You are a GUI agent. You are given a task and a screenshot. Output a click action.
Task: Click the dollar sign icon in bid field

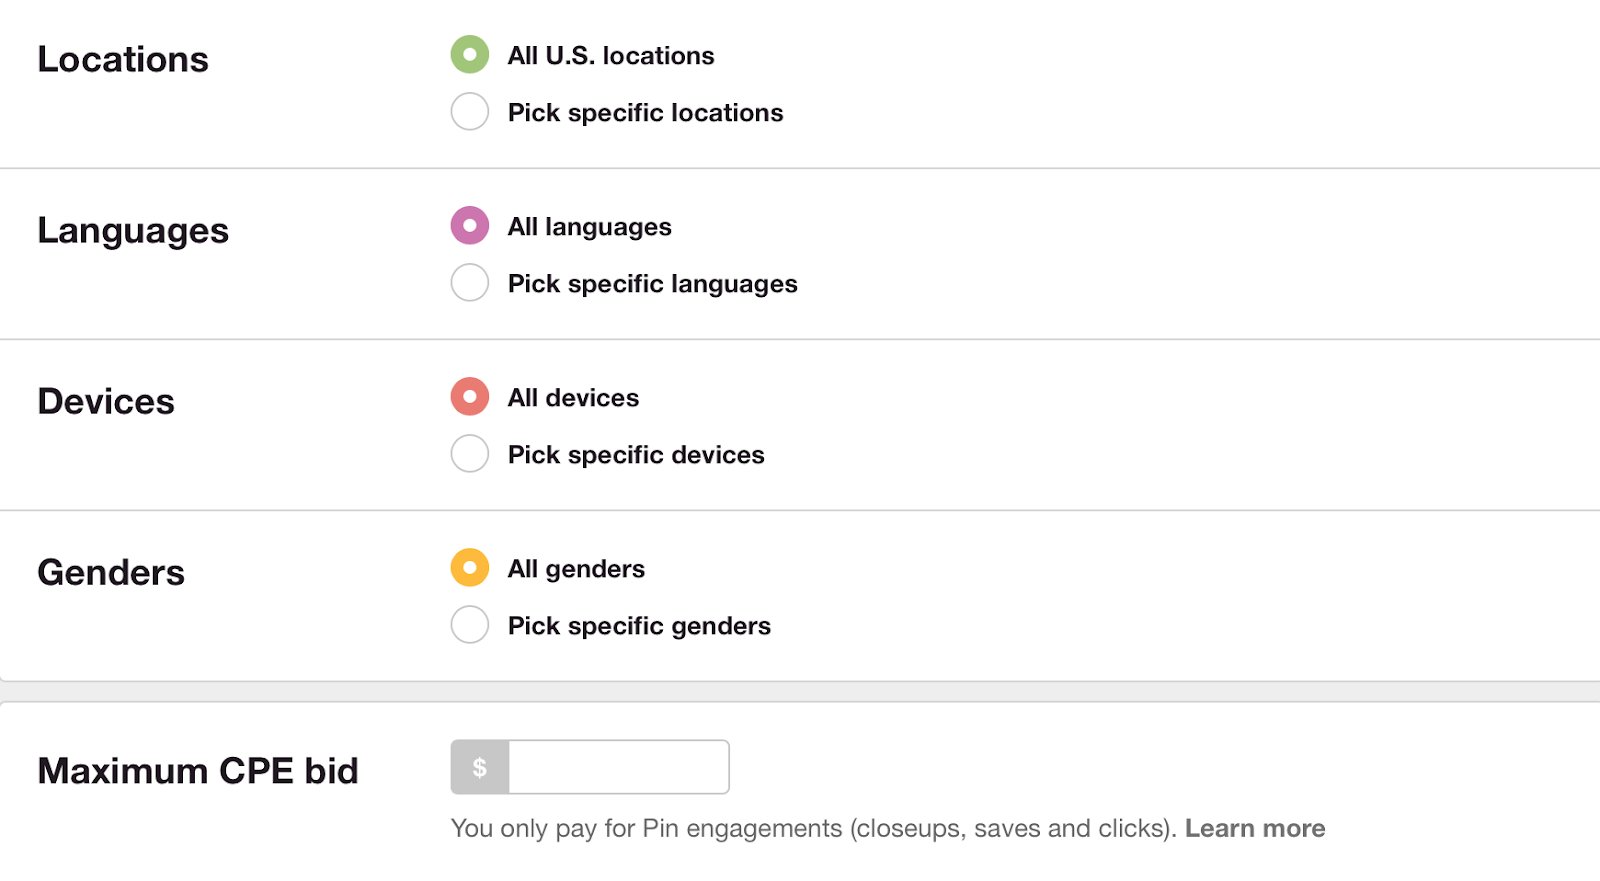coord(480,767)
